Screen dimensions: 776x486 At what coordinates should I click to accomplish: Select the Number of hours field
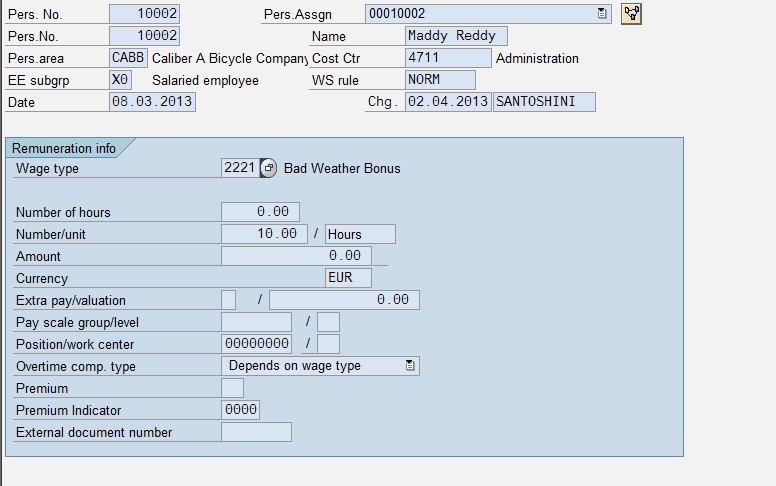(x=260, y=212)
